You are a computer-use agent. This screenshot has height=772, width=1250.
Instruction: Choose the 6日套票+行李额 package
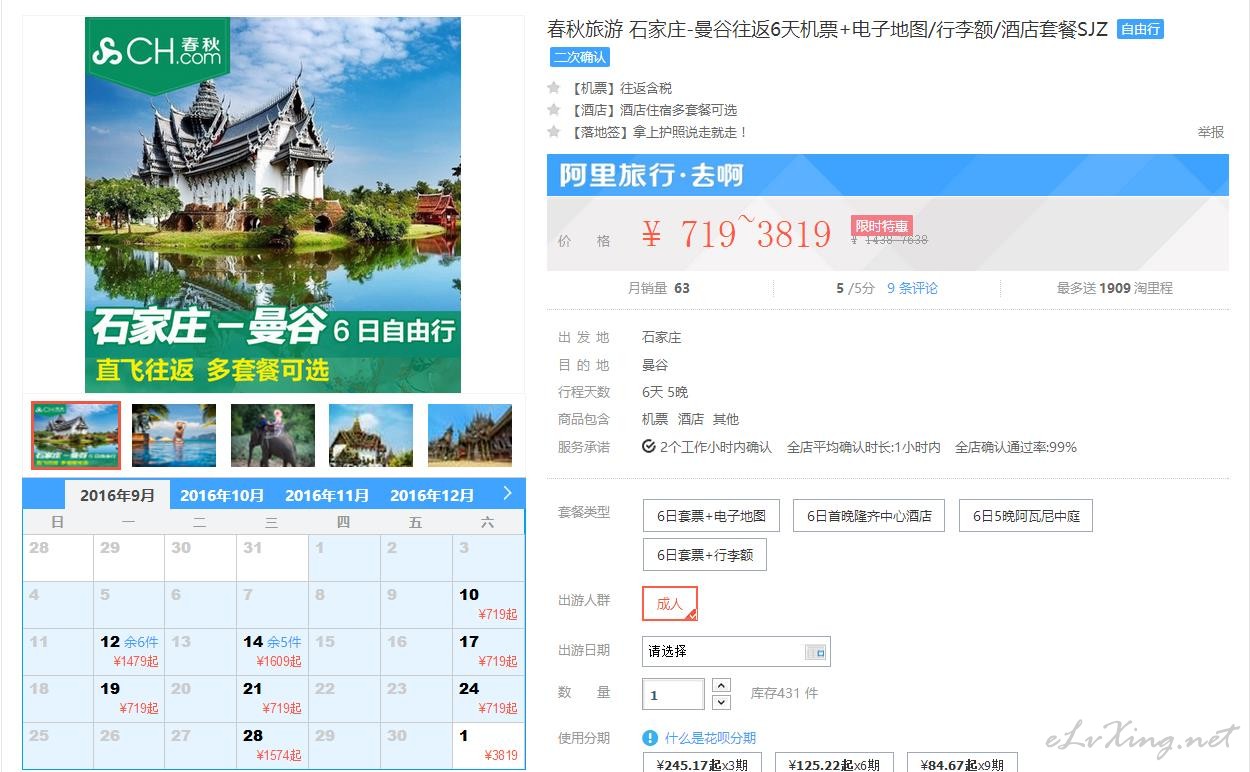705,555
